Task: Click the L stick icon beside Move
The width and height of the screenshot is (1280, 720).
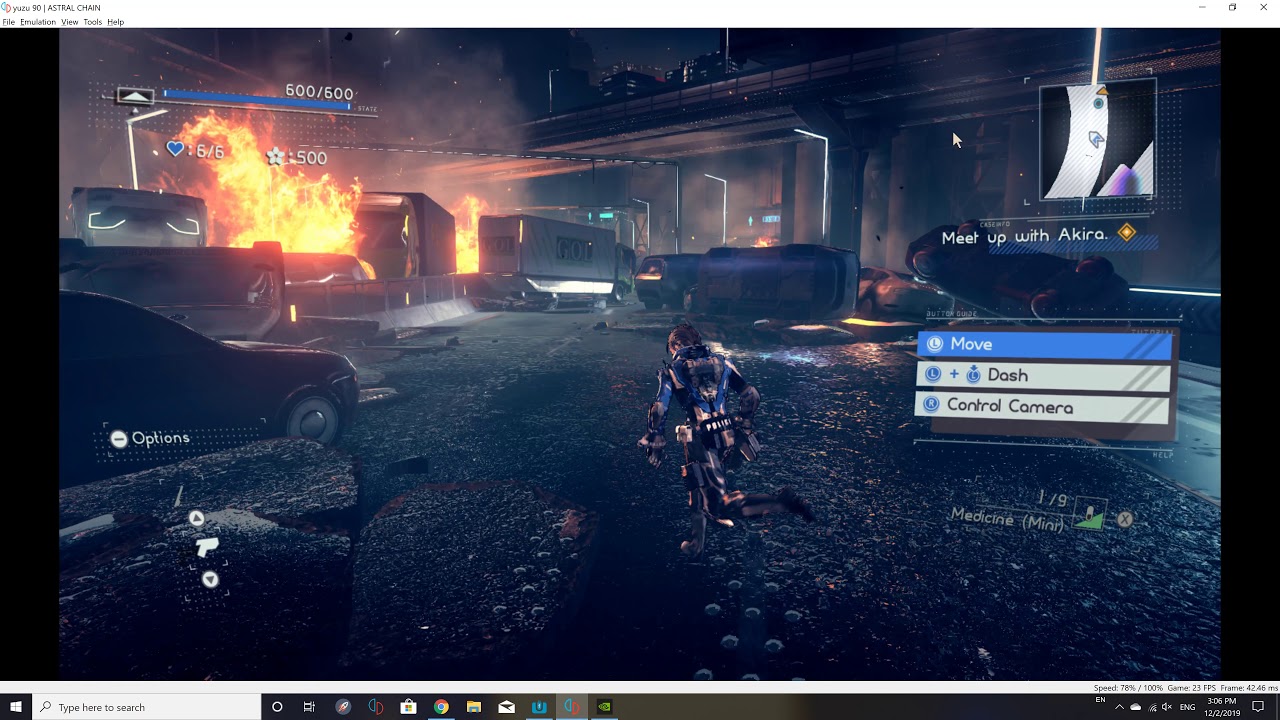Action: pos(935,344)
